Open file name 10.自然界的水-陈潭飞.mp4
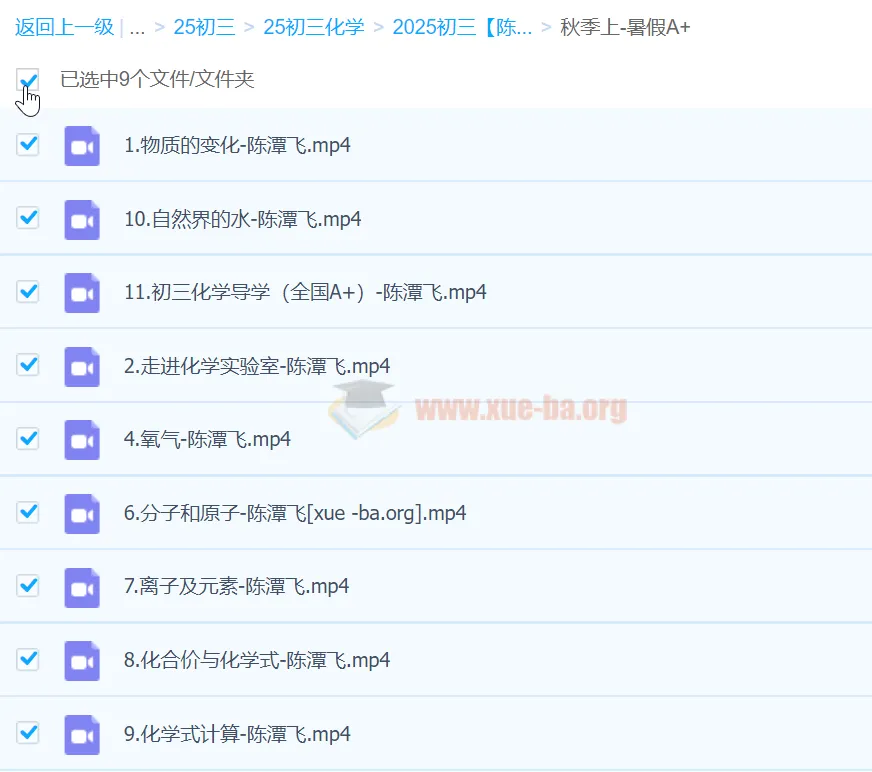The height and width of the screenshot is (772, 872). pyautogui.click(x=242, y=220)
